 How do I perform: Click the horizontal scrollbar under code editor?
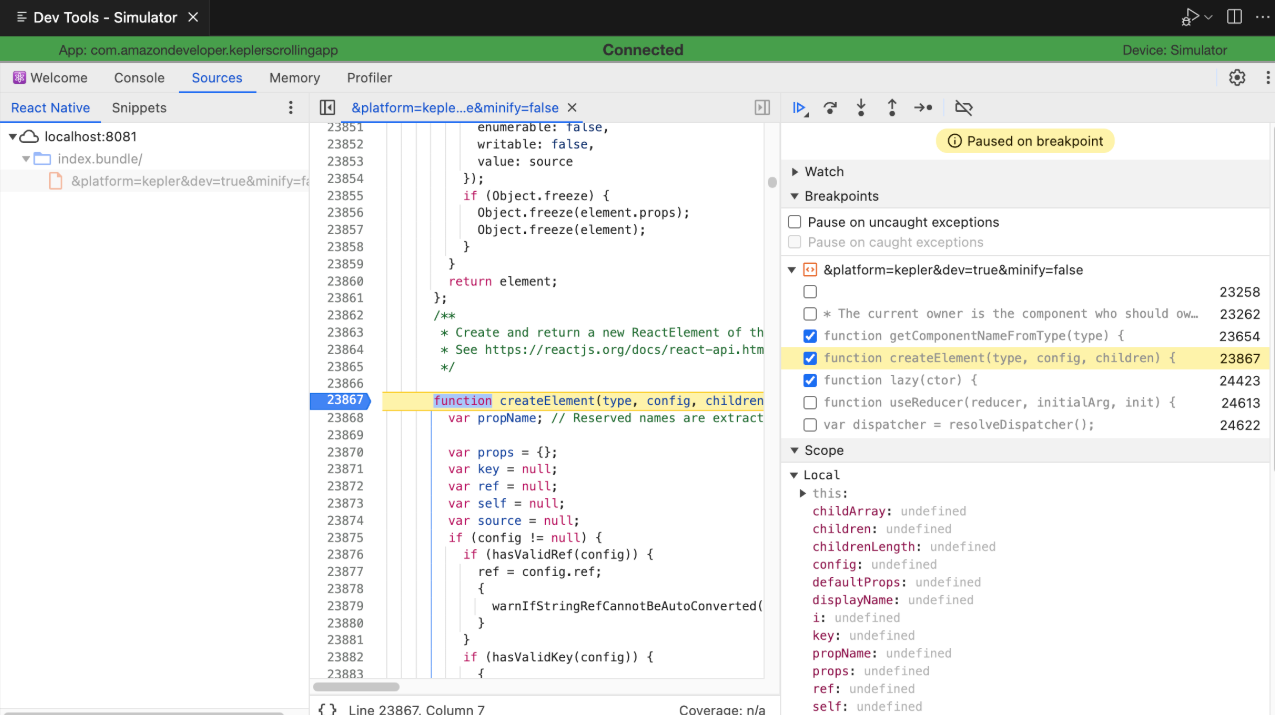pos(356,687)
